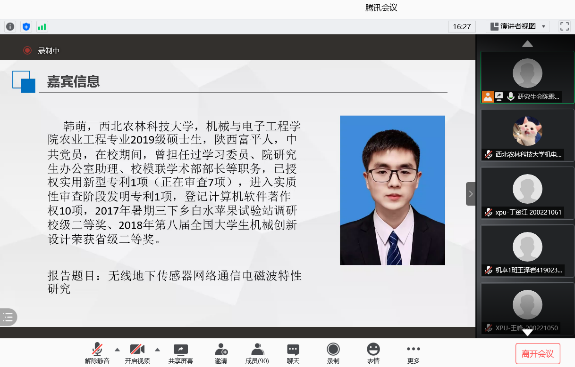Start screen sharing (共享屏幕)
The height and width of the screenshot is (367, 575).
(x=180, y=353)
